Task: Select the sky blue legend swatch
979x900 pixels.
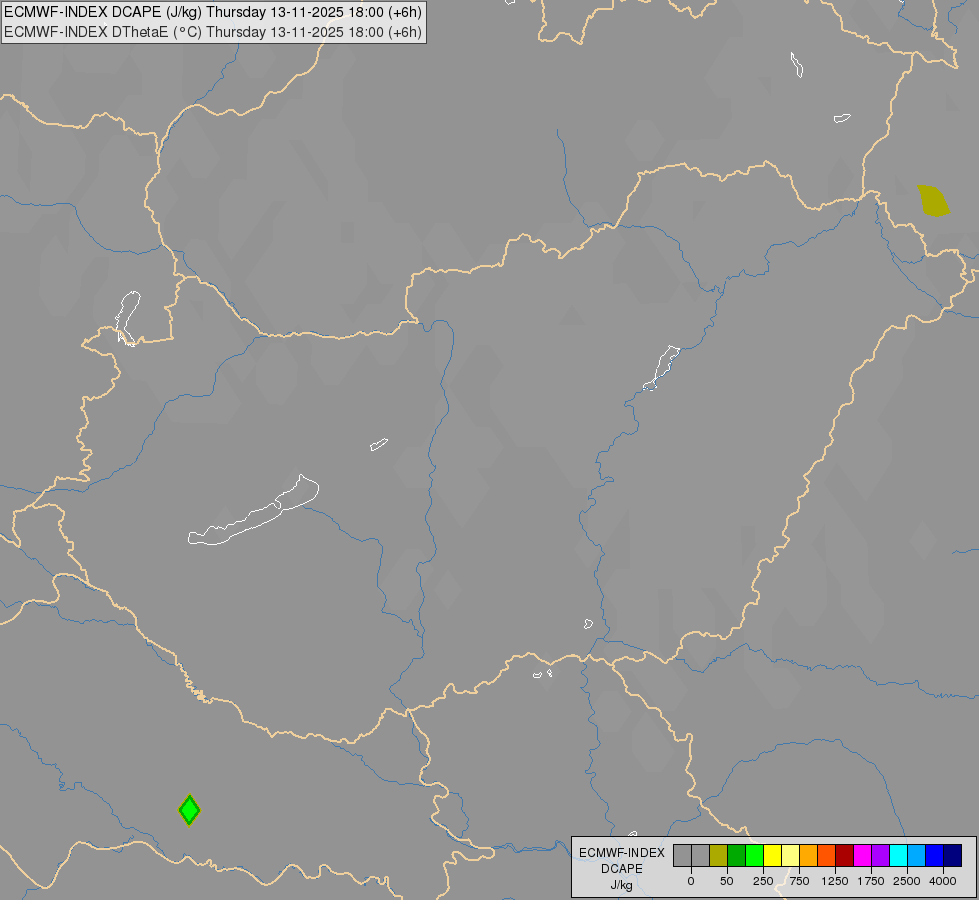Action: pos(917,856)
